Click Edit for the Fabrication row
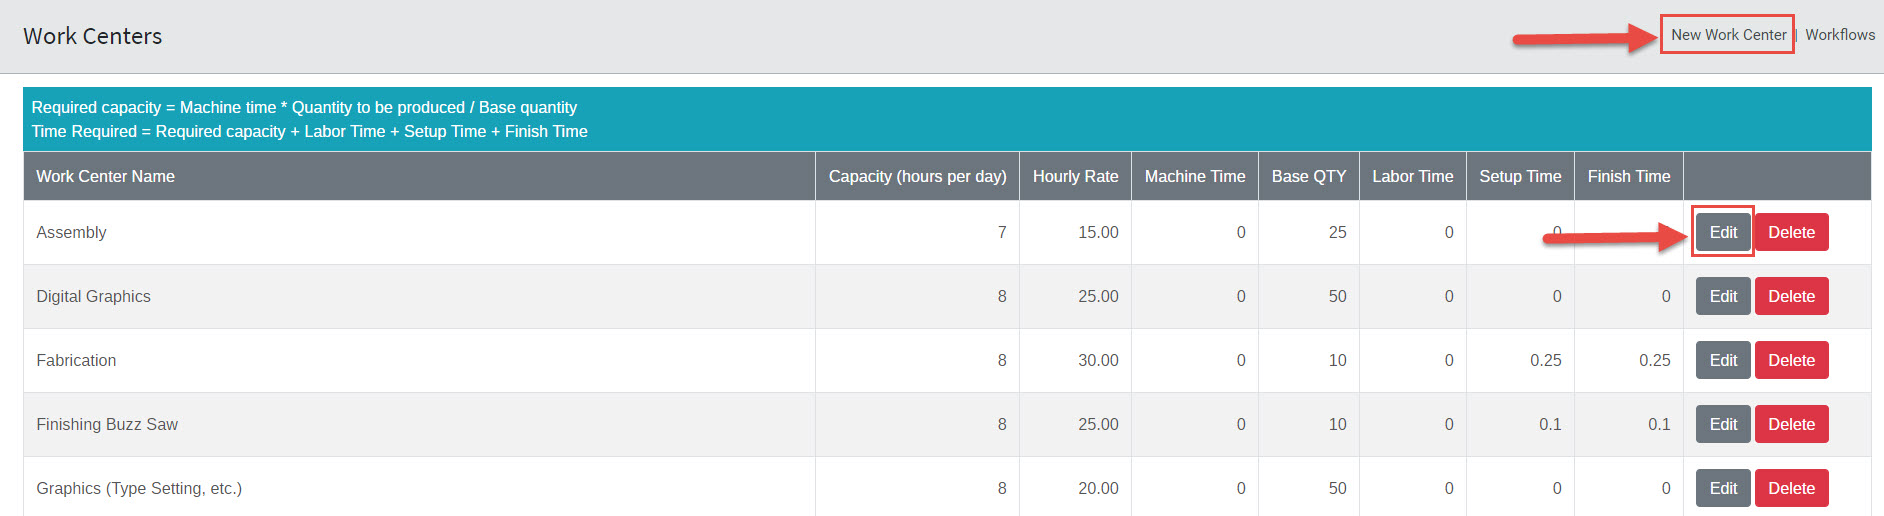The height and width of the screenshot is (516, 1884). (x=1723, y=361)
